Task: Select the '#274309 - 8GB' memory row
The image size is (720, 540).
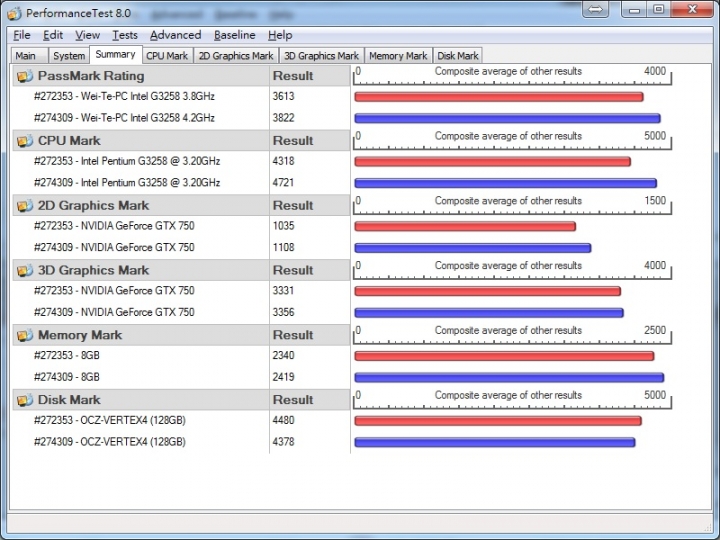Action: click(67, 377)
